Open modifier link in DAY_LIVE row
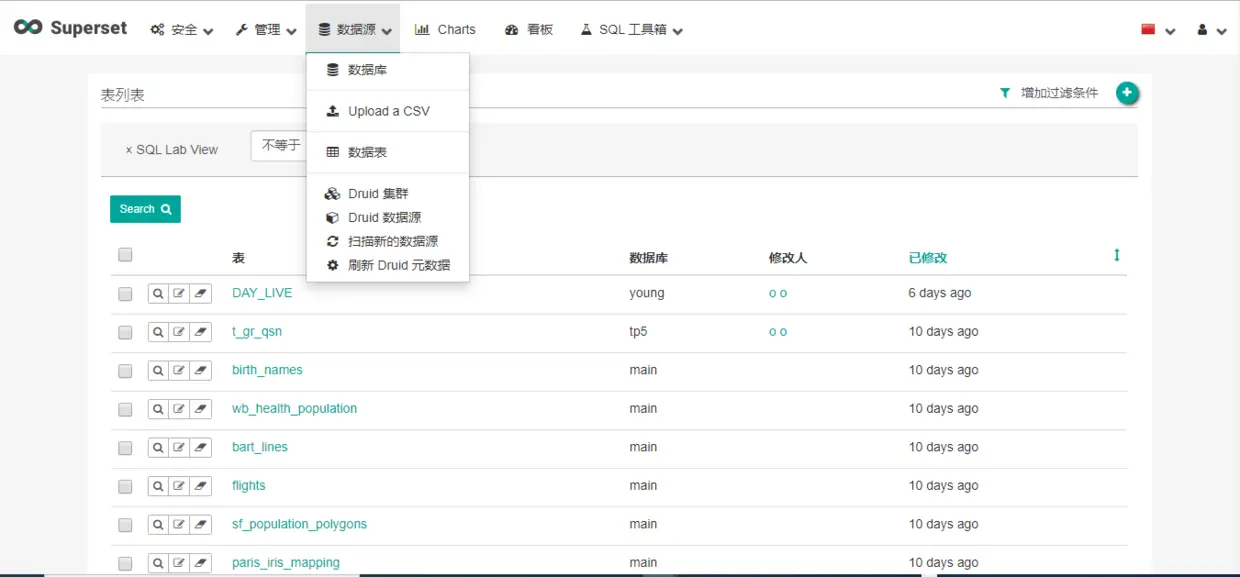Image resolution: width=1240 pixels, height=577 pixels. [x=778, y=293]
